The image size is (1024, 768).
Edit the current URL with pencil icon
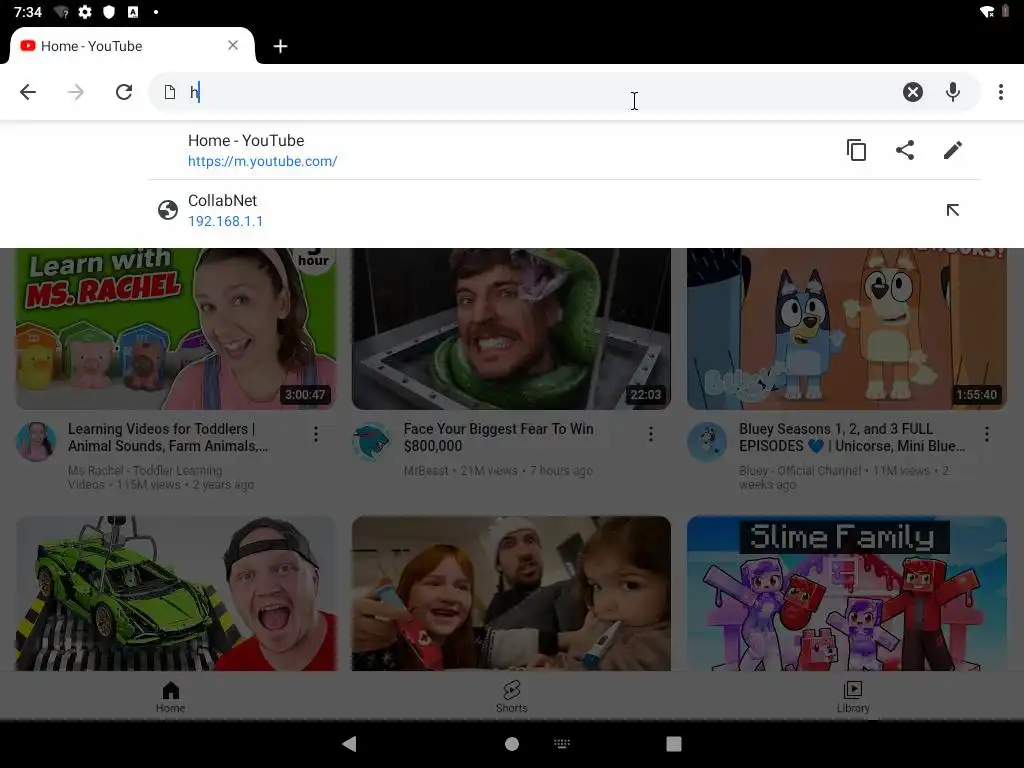(953, 150)
